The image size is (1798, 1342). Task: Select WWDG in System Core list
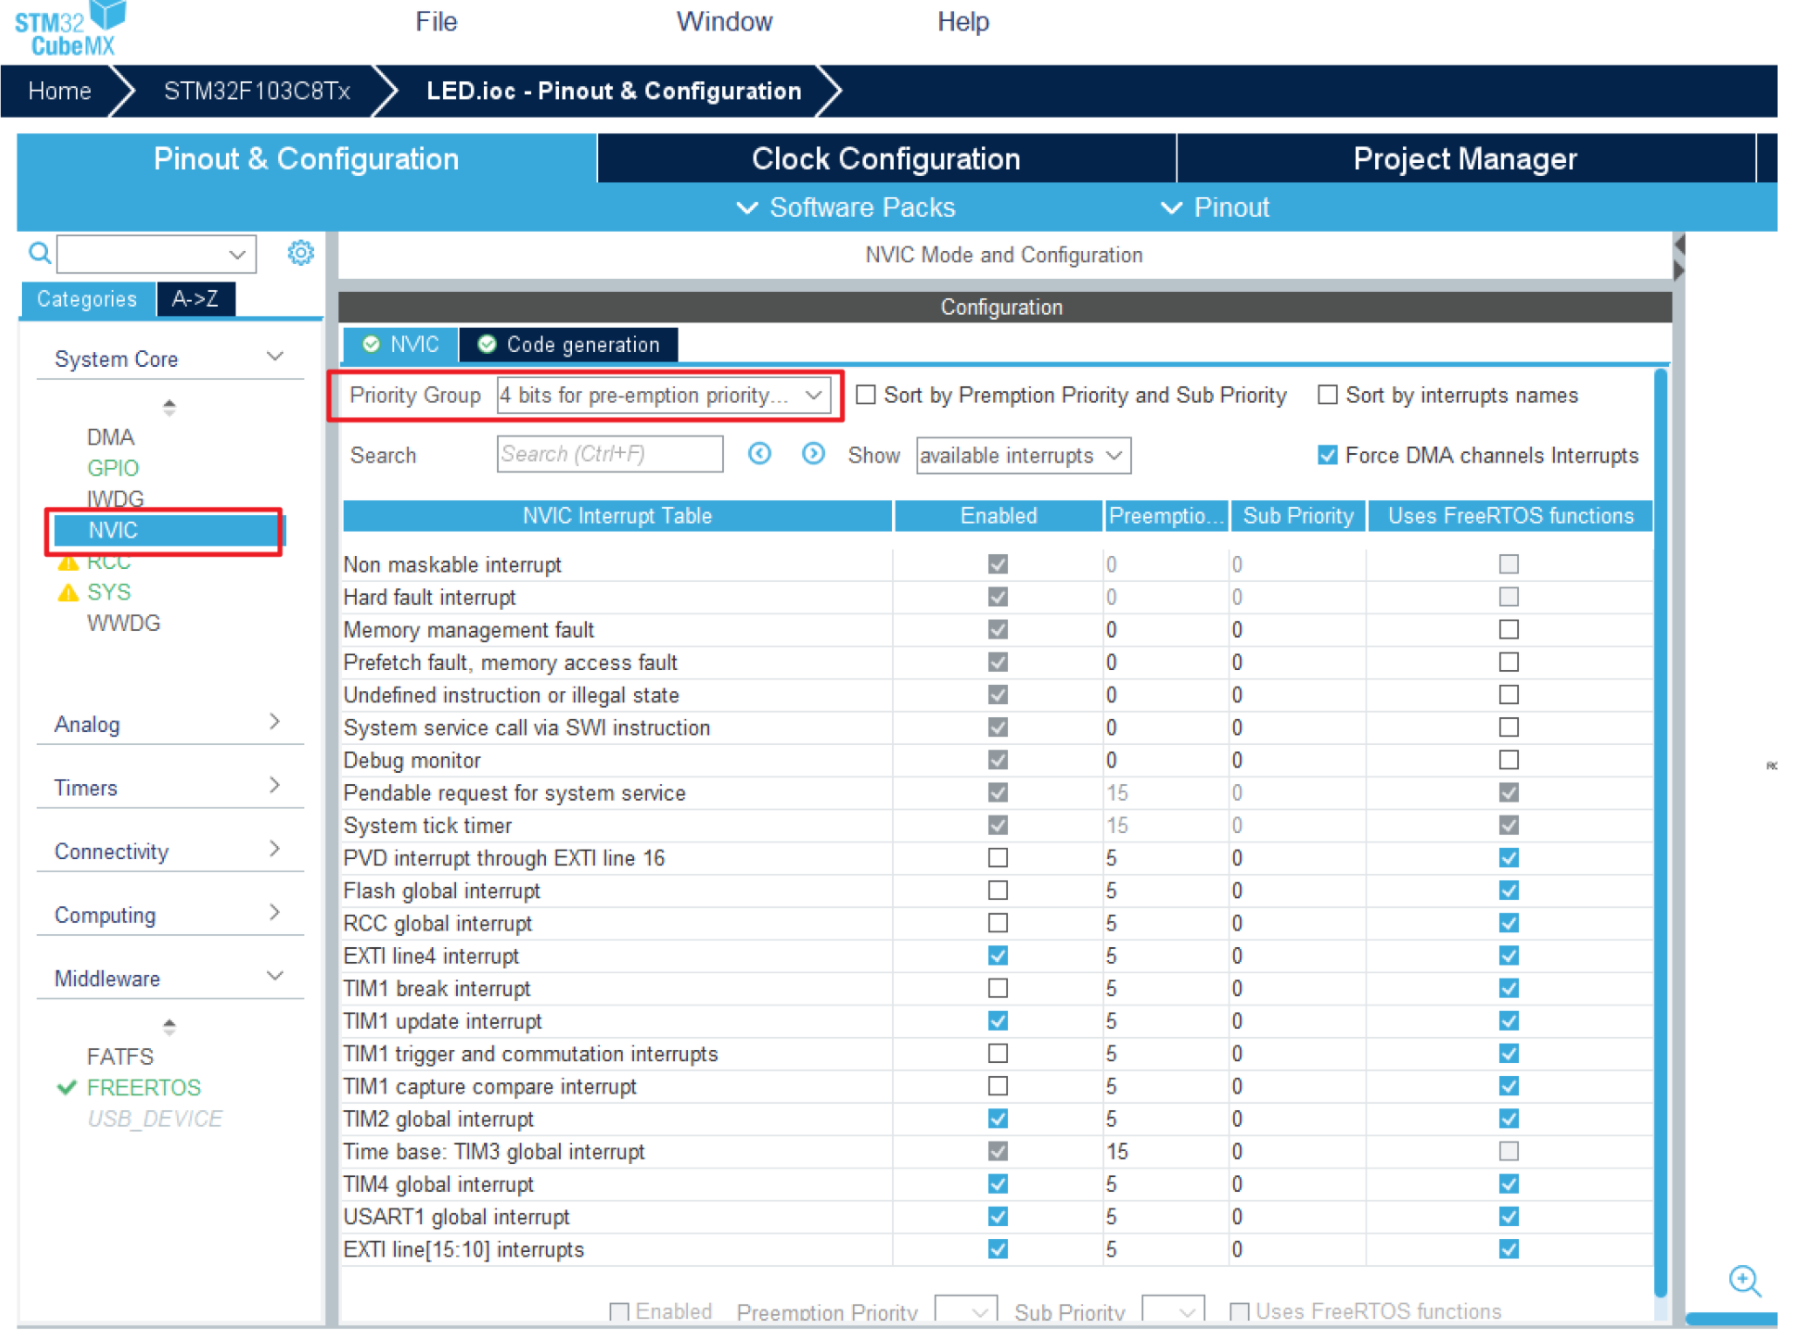(x=123, y=623)
